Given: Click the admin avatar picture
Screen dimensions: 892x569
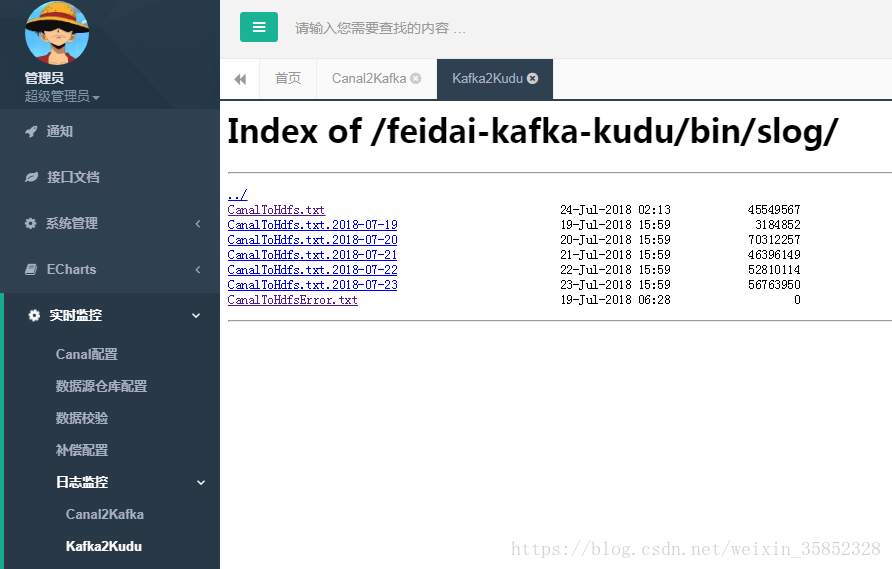Looking at the screenshot, I should coord(57,32).
